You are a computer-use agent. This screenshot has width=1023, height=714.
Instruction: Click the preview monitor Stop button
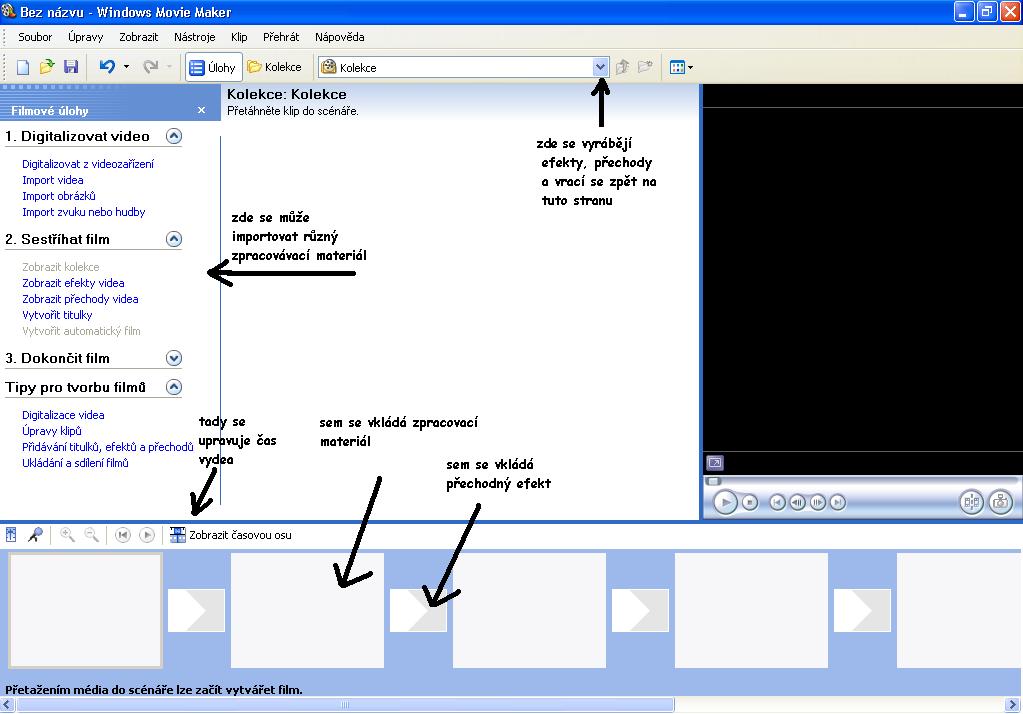coord(750,502)
